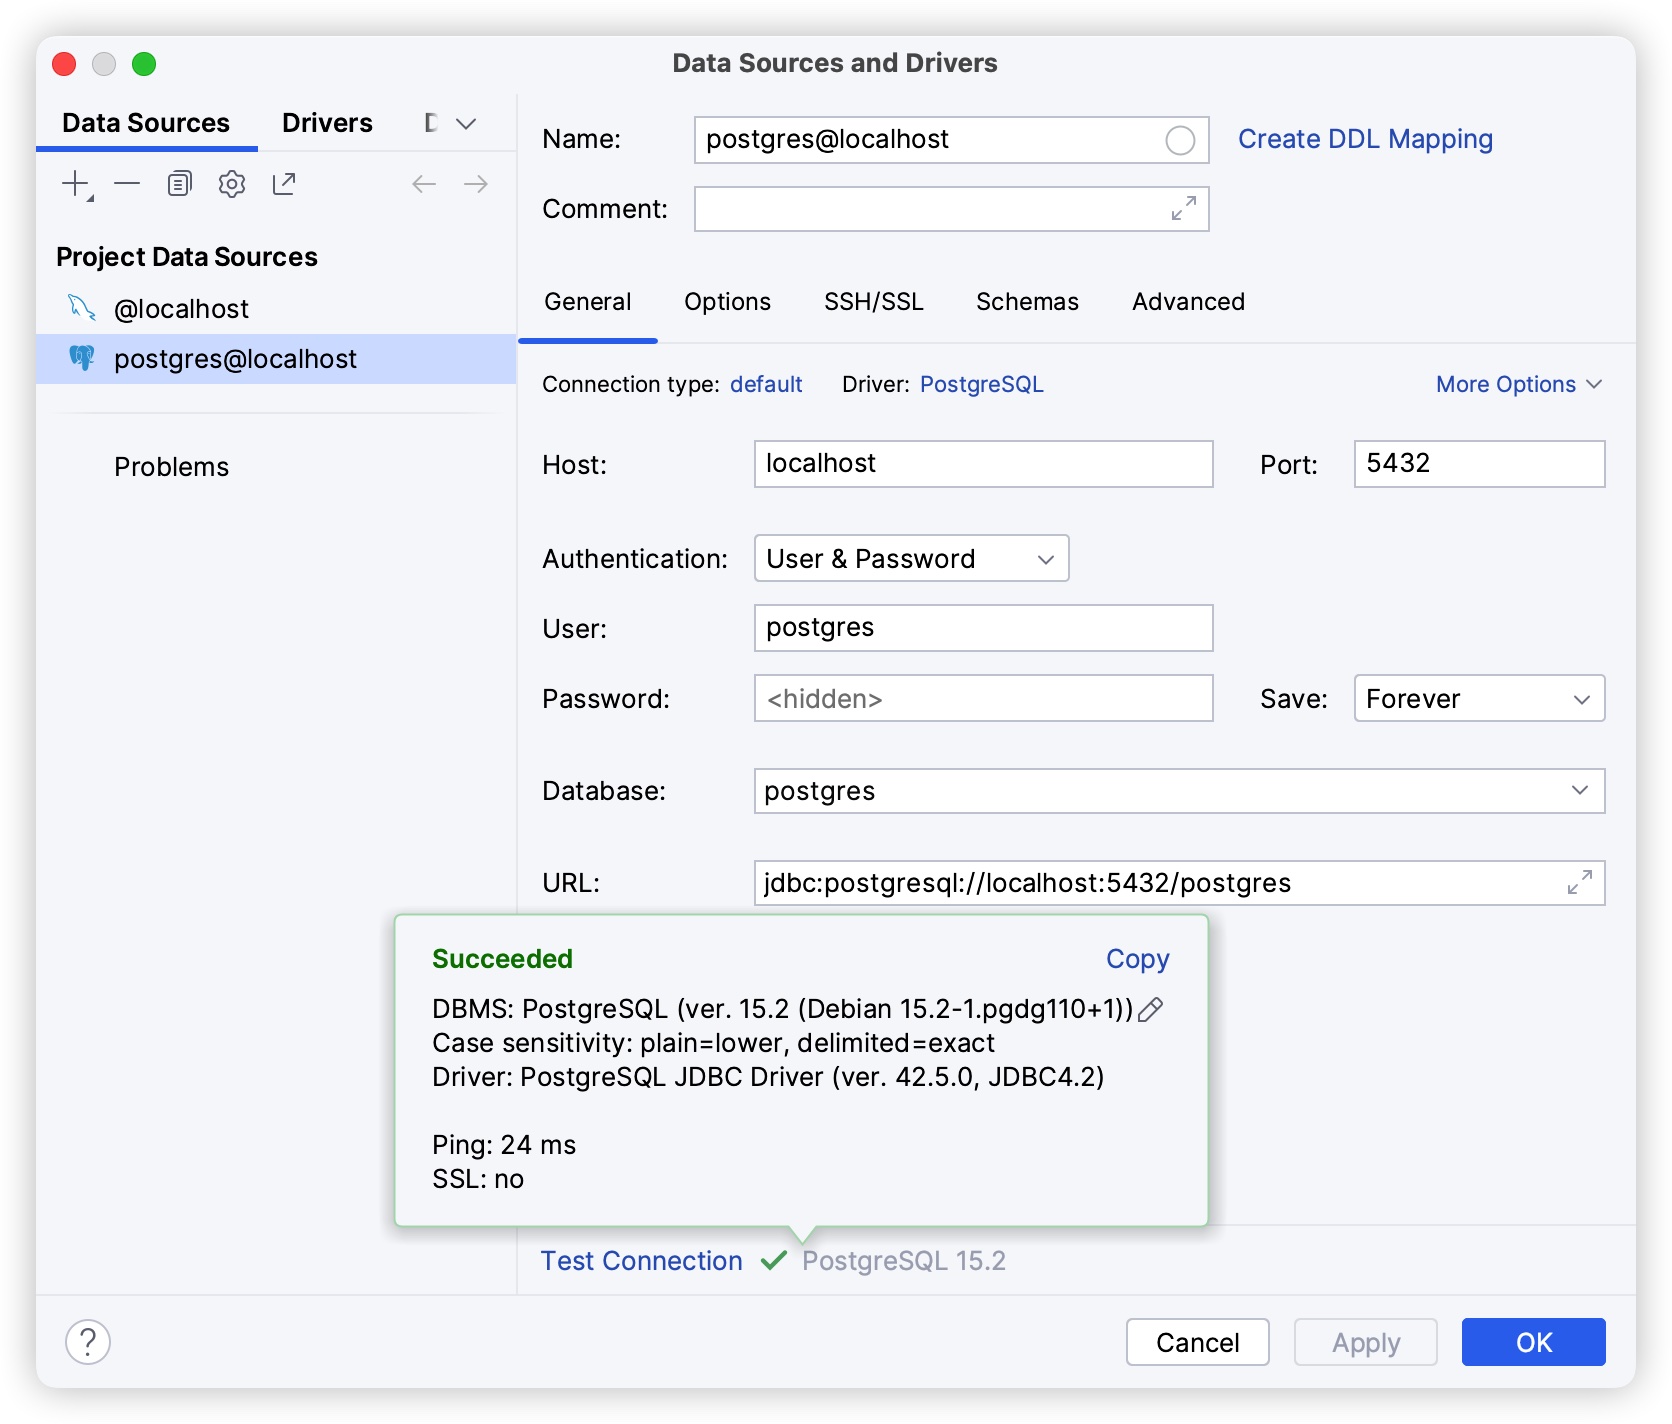Switch to the Drivers tab
This screenshot has width=1672, height=1424.
[327, 123]
